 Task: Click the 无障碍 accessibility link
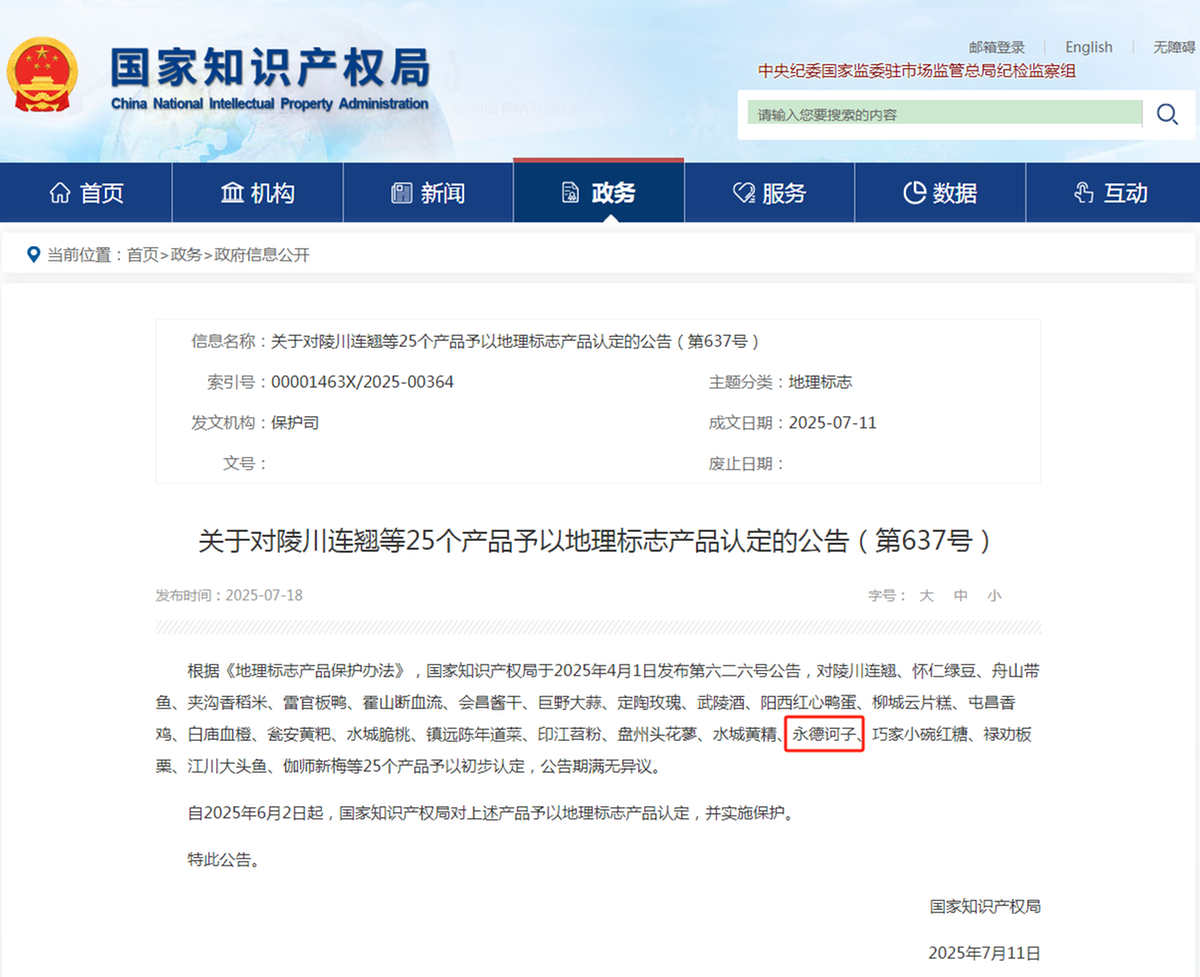pyautogui.click(x=1174, y=47)
